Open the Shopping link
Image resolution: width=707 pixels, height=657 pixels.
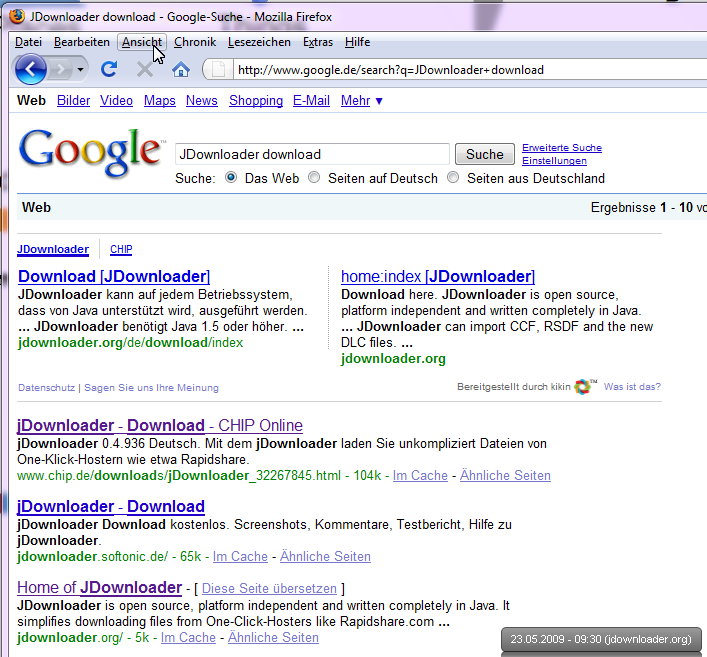pos(256,101)
